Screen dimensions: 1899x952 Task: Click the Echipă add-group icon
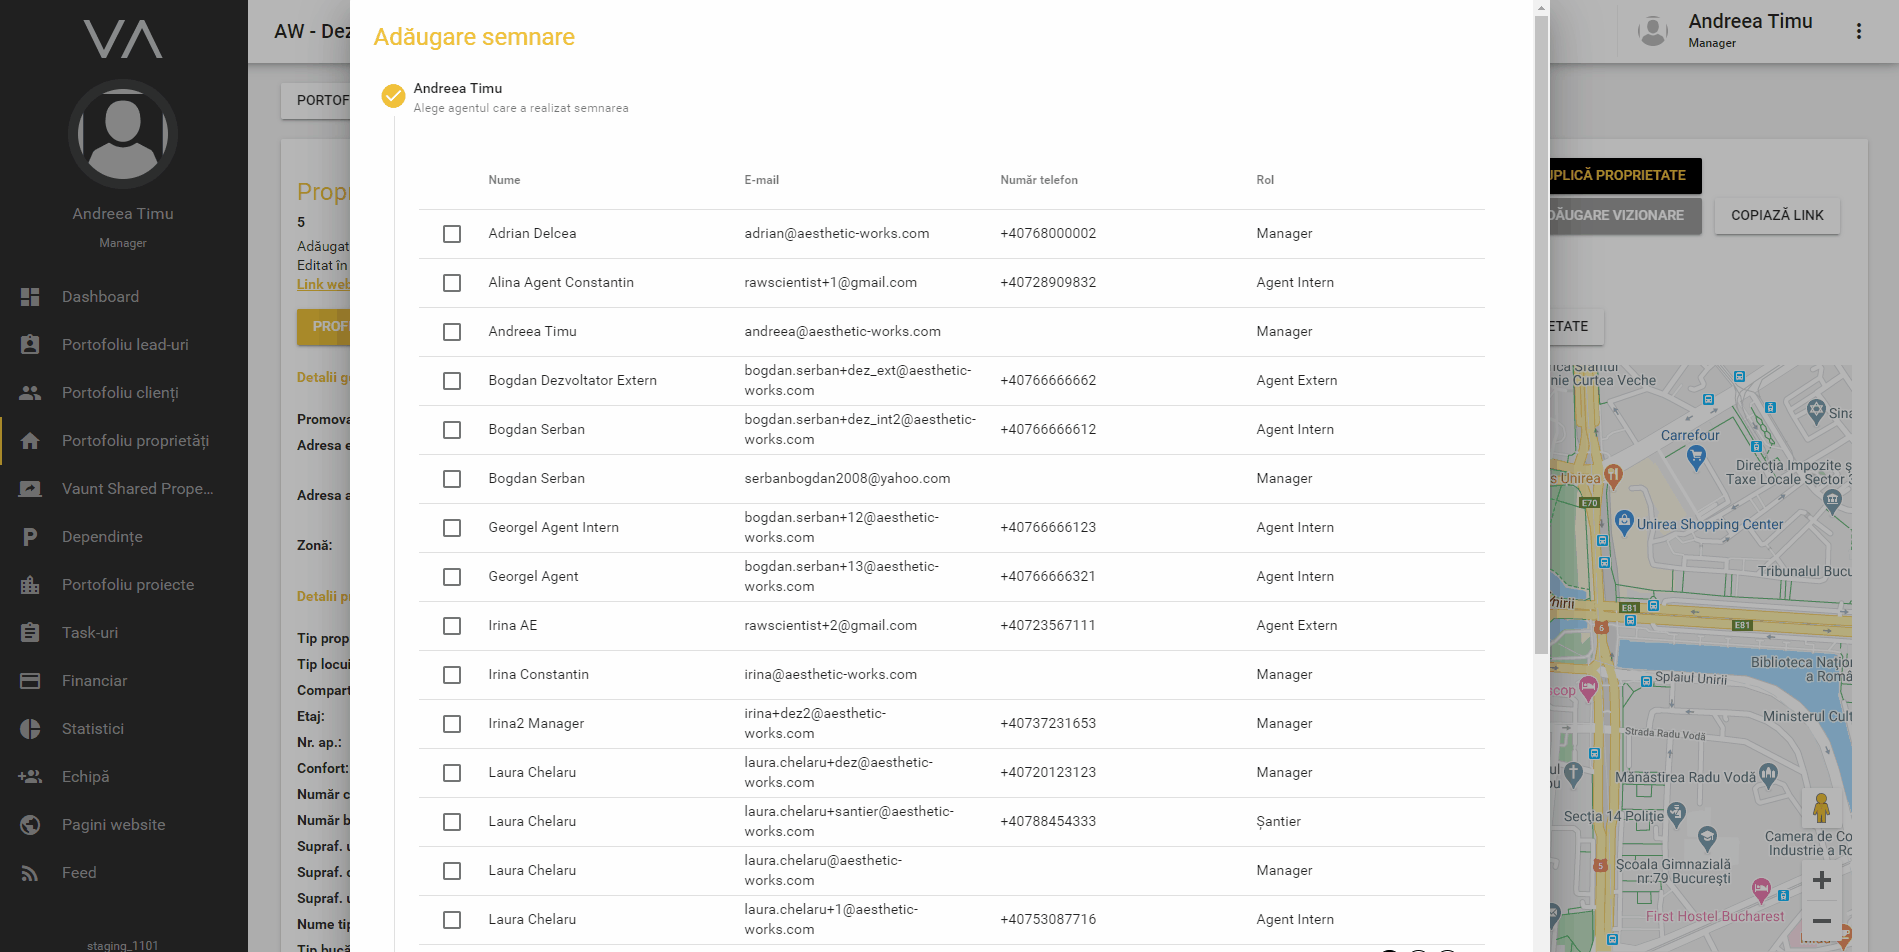coord(30,777)
